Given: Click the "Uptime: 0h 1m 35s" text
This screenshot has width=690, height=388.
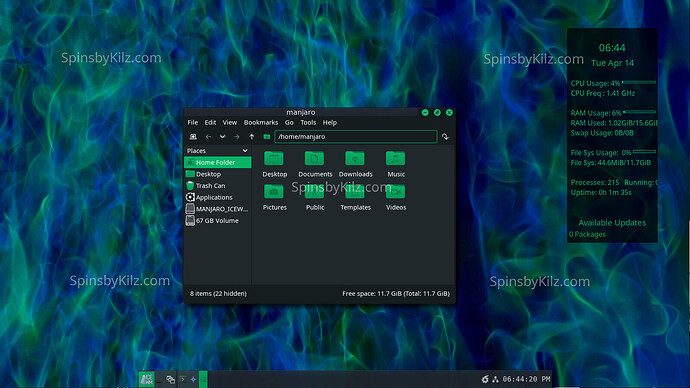Looking at the screenshot, I should tap(601, 193).
